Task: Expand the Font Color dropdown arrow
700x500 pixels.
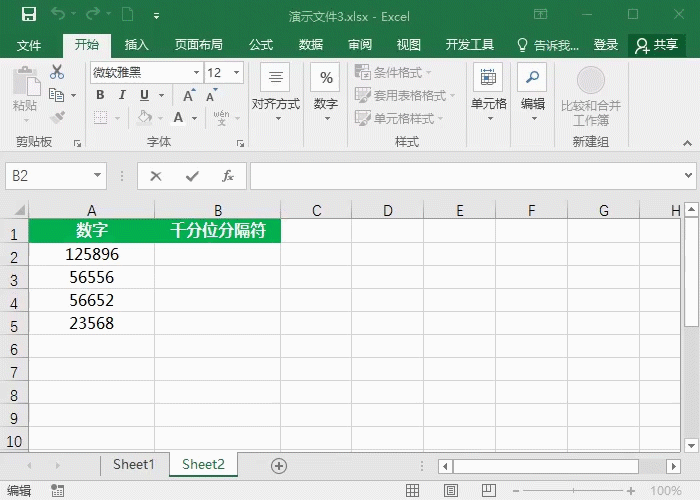Action: 195,118
